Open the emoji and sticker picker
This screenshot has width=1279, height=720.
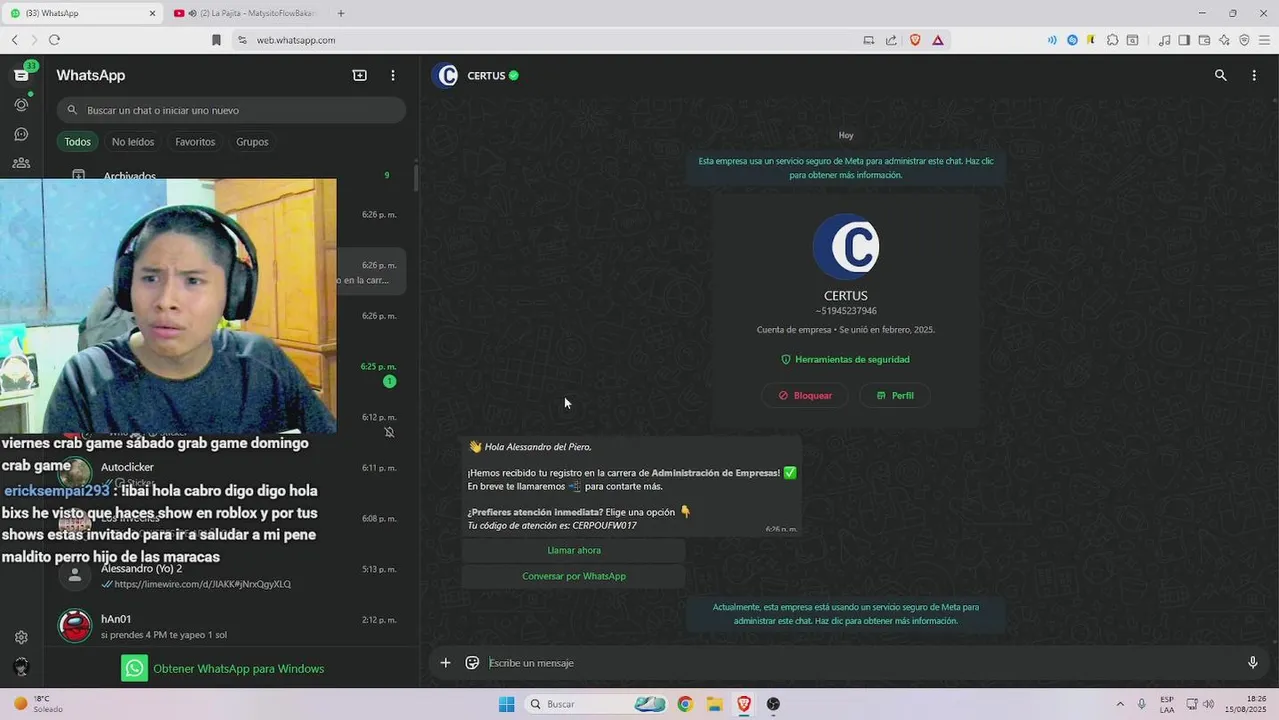(x=472, y=662)
